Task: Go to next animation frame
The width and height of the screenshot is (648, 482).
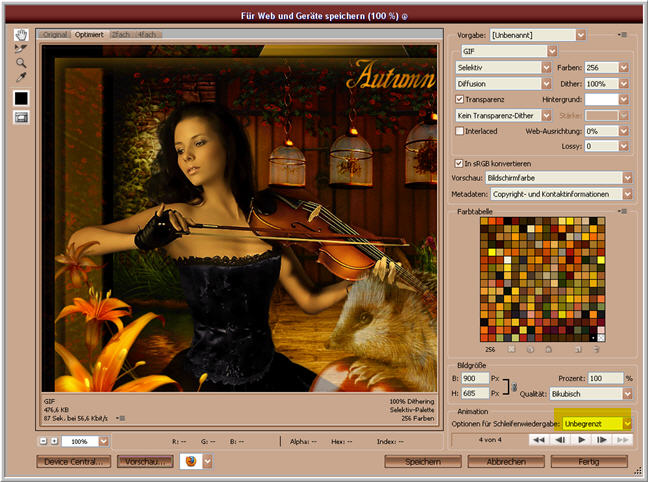Action: (602, 440)
